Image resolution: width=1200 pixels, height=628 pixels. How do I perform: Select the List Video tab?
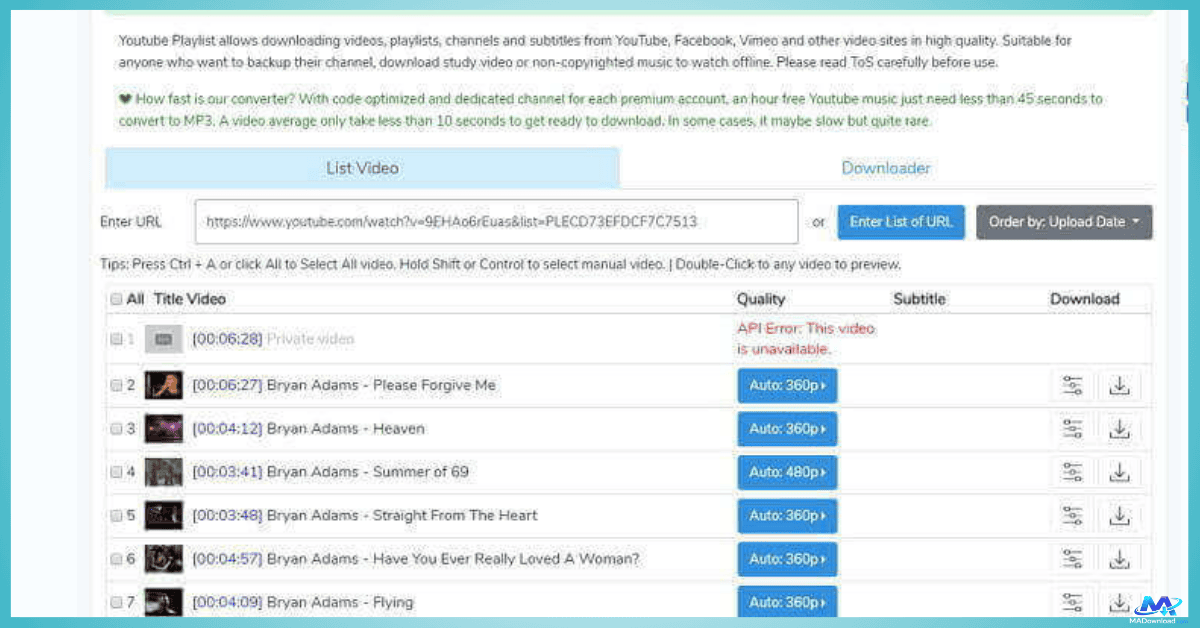coord(362,168)
